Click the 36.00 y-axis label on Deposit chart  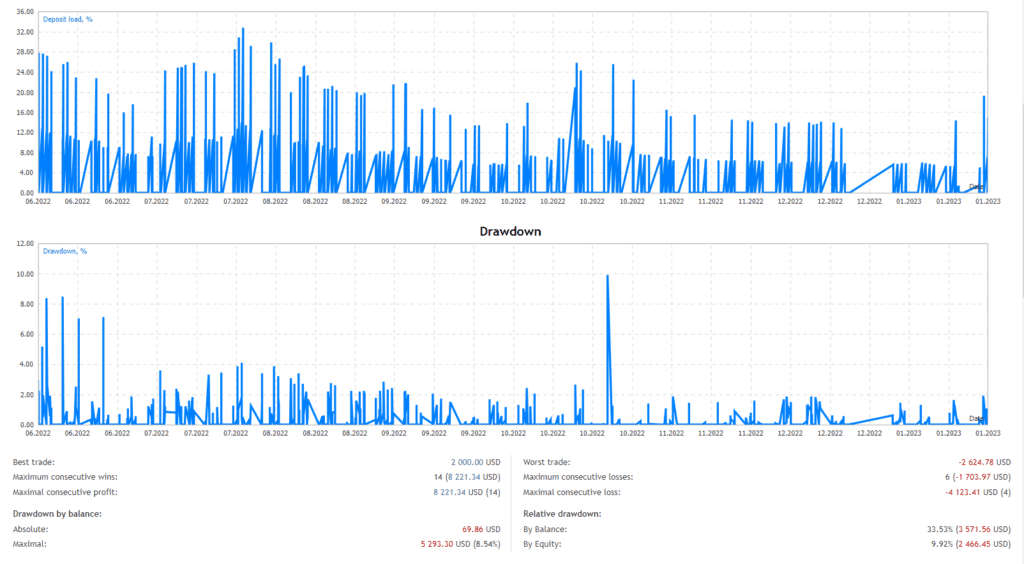tap(22, 12)
